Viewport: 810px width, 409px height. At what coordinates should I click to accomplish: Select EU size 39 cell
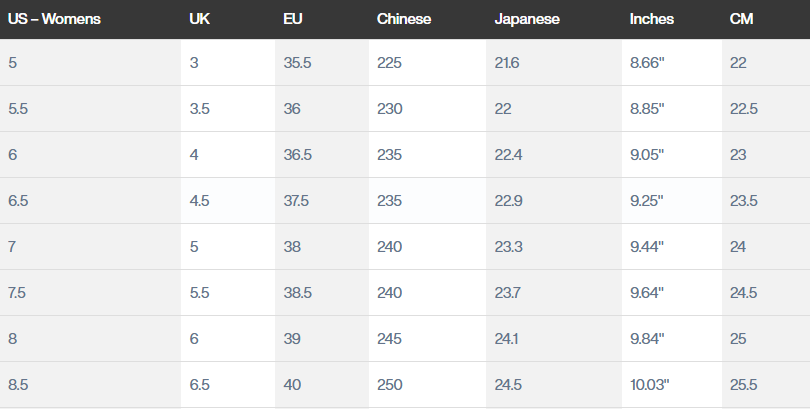pyautogui.click(x=292, y=339)
